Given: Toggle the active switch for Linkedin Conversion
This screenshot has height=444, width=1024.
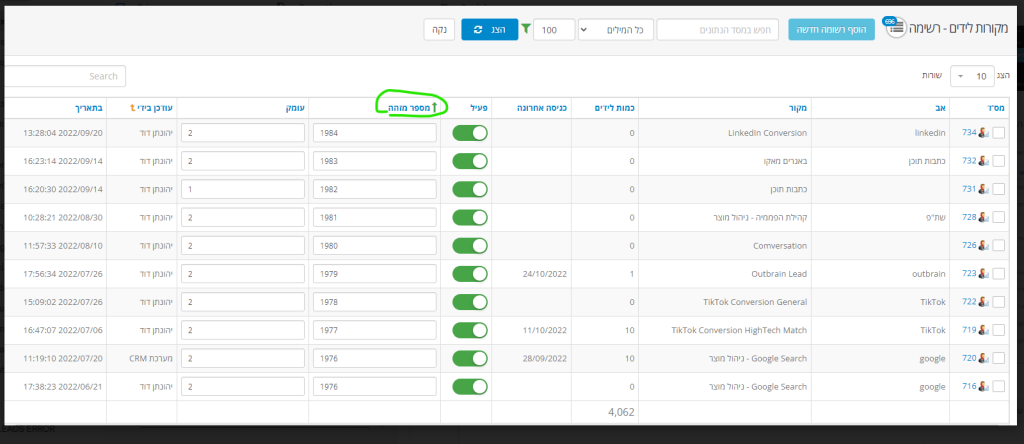Looking at the screenshot, I should tap(469, 133).
